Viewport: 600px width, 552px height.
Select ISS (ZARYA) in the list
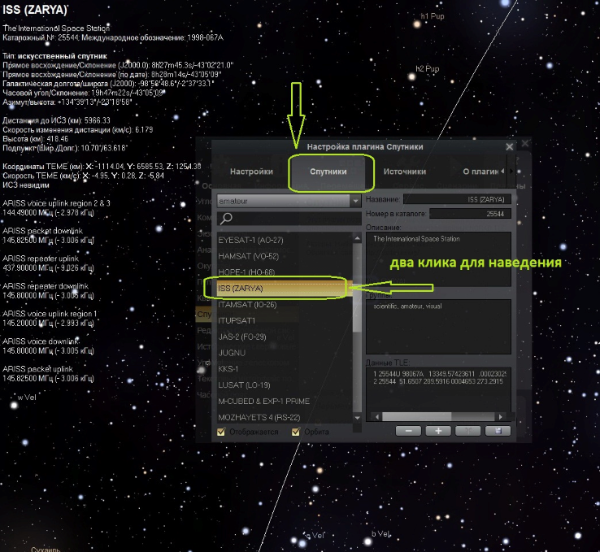tap(285, 288)
